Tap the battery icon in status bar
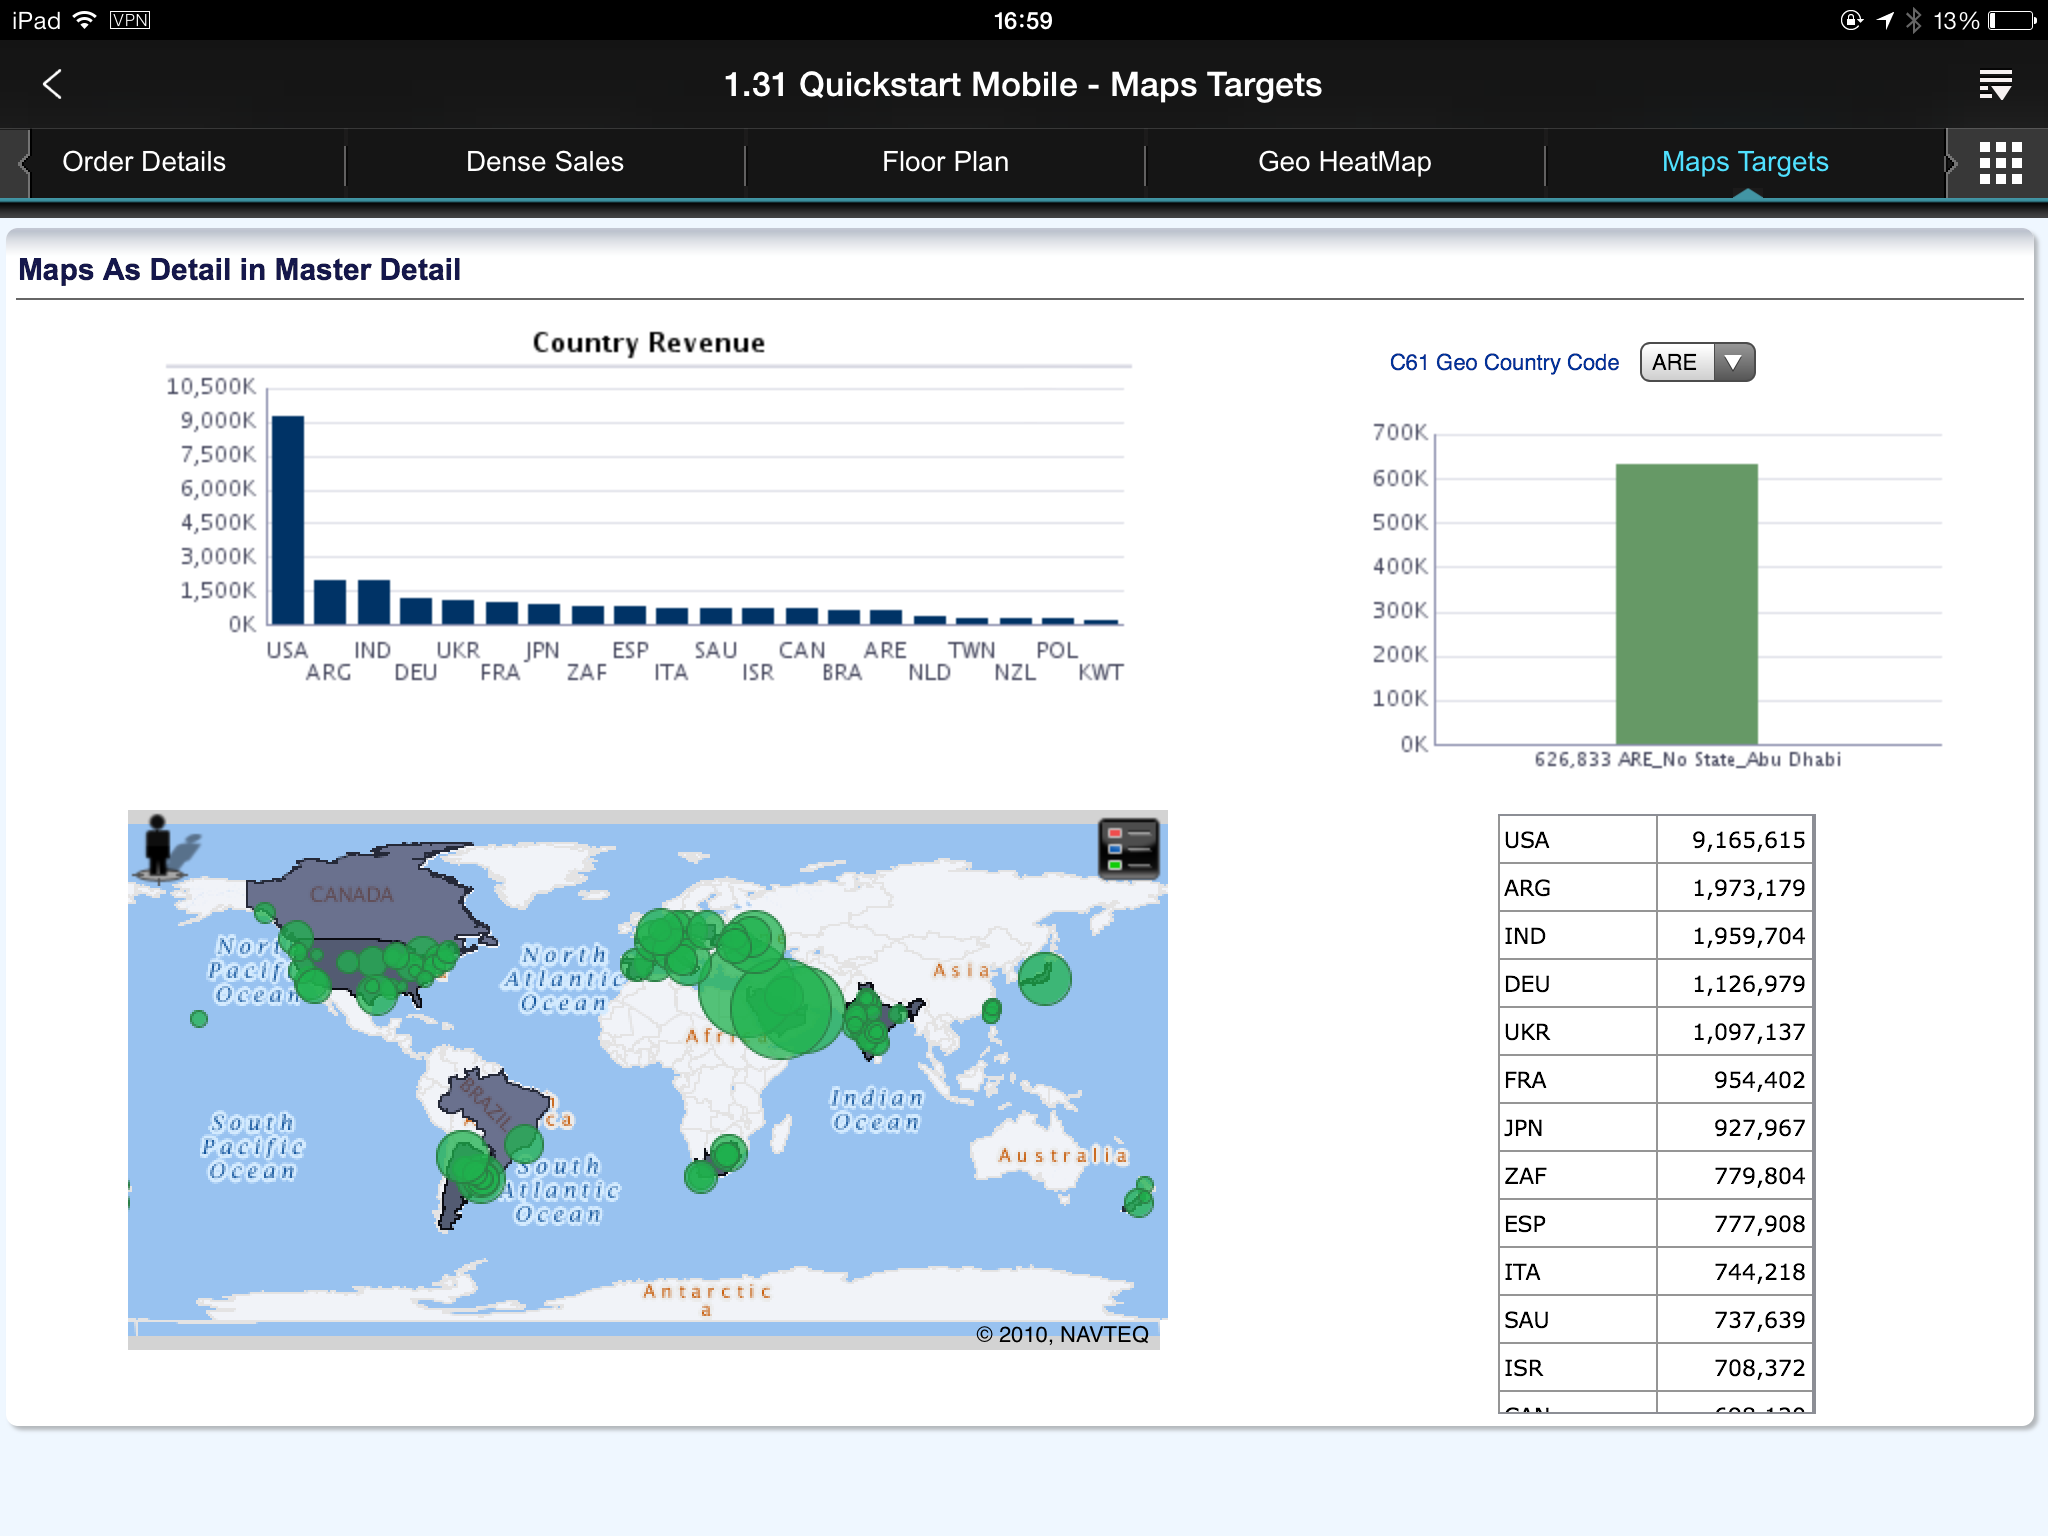This screenshot has width=2048, height=1536. tap(2014, 21)
